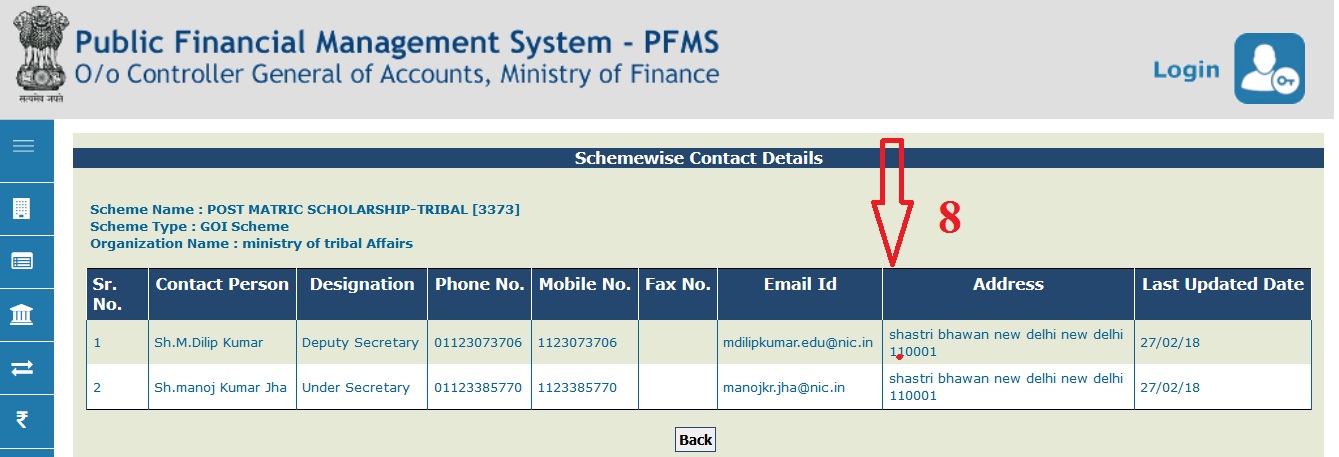This screenshot has height=457, width=1339.
Task: Select the Sh.M.Dilip Kumar row
Action: [699, 342]
